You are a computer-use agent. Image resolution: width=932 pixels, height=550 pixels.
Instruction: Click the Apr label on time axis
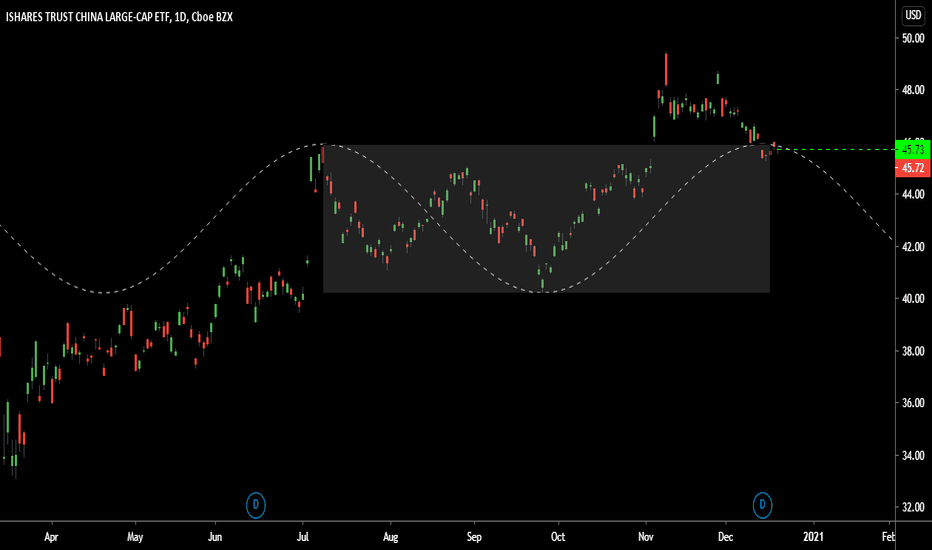tap(51, 537)
